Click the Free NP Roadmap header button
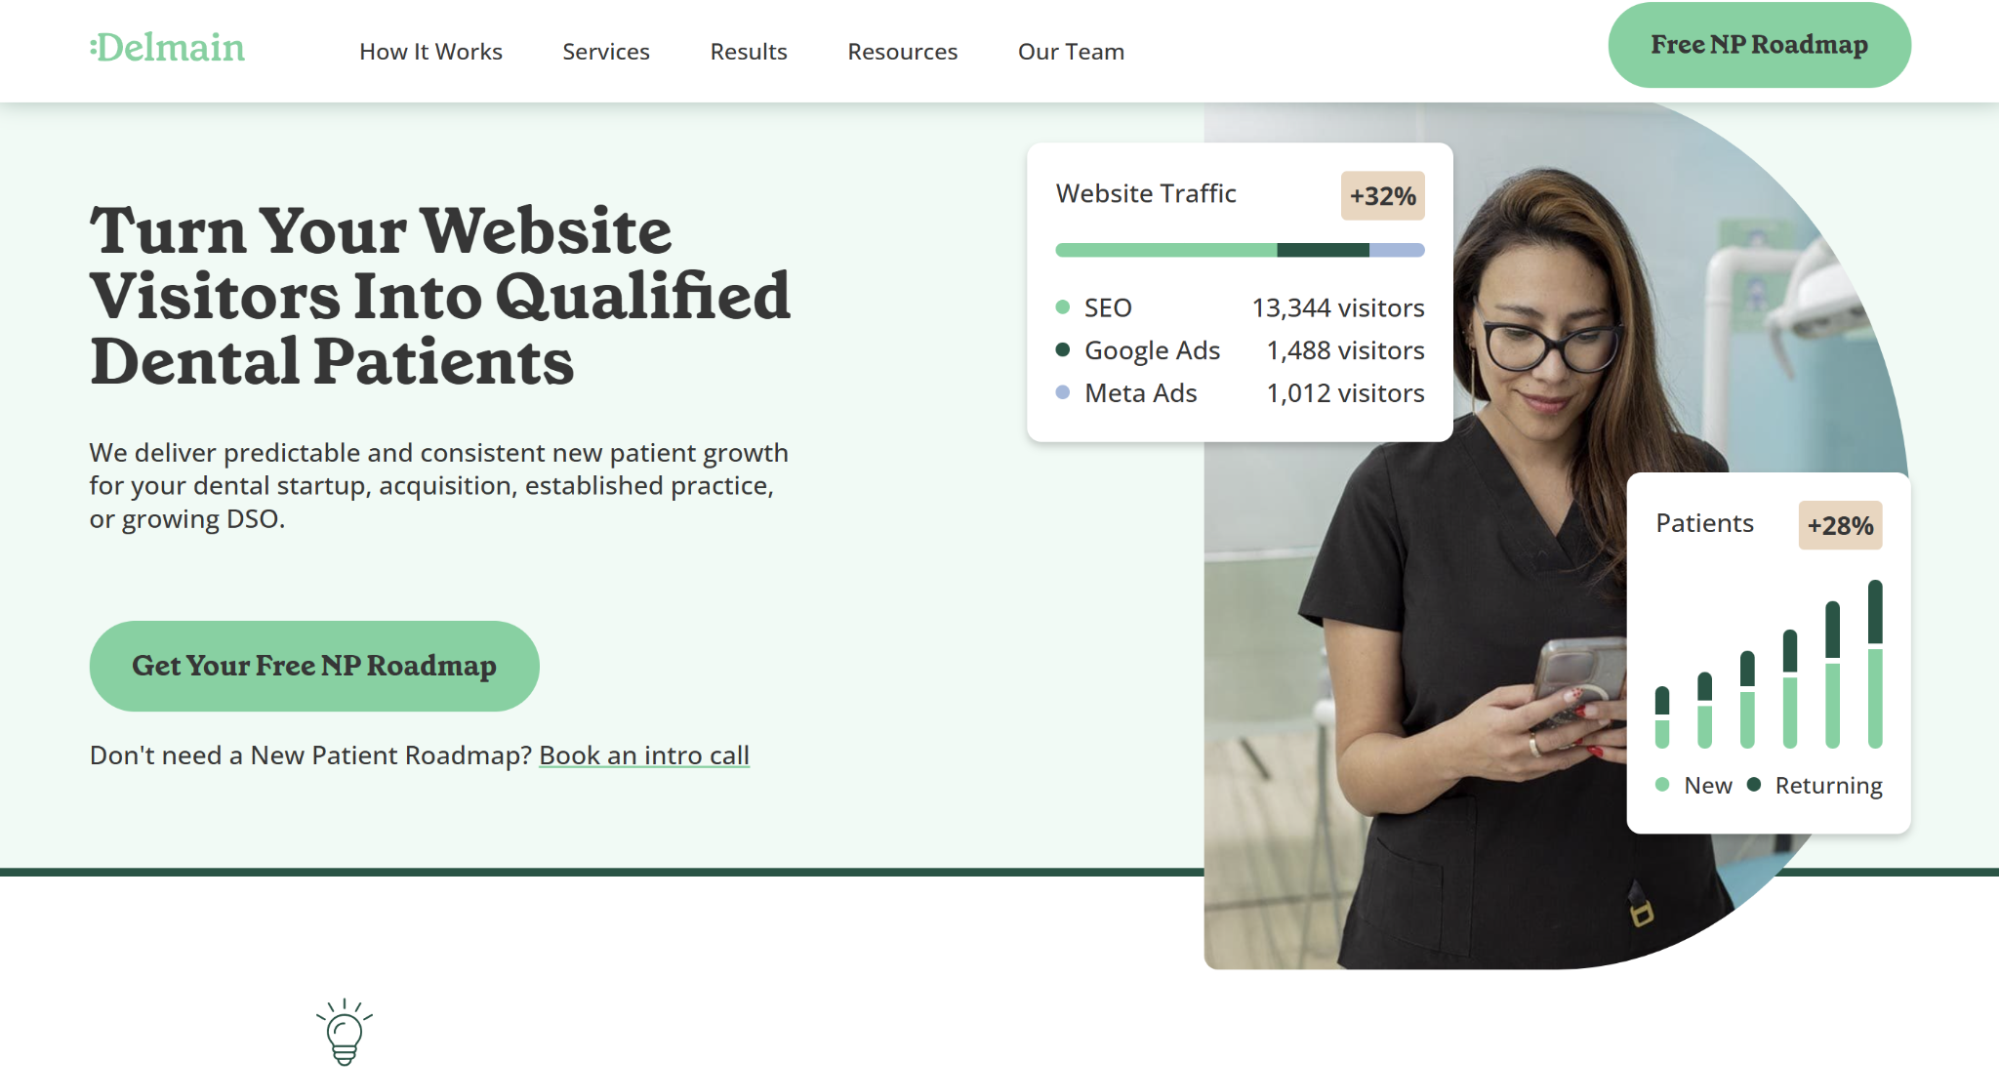 click(1759, 45)
